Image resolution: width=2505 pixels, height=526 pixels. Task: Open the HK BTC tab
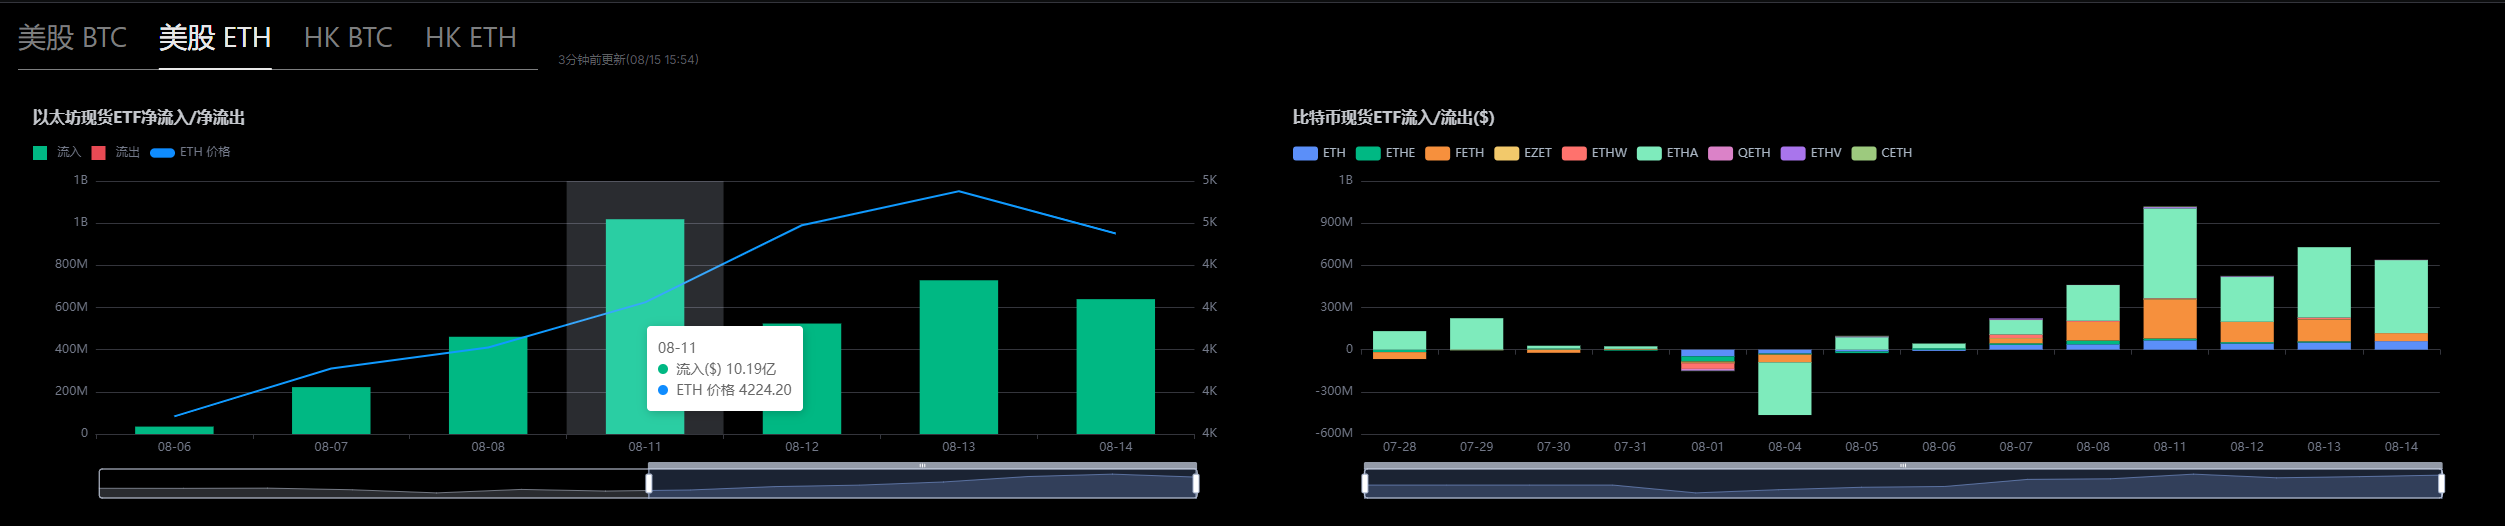point(348,38)
